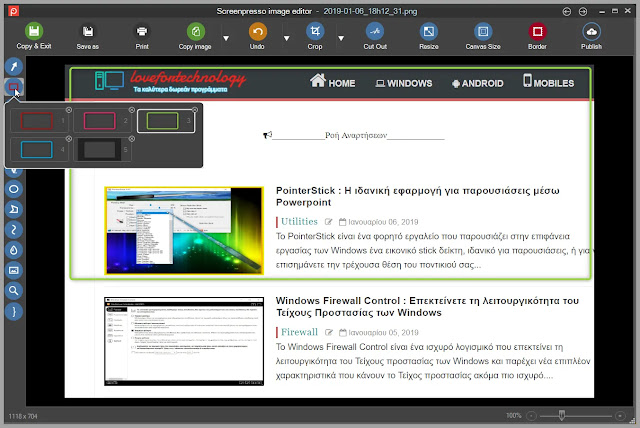Click the zoom out circle button

[531, 416]
